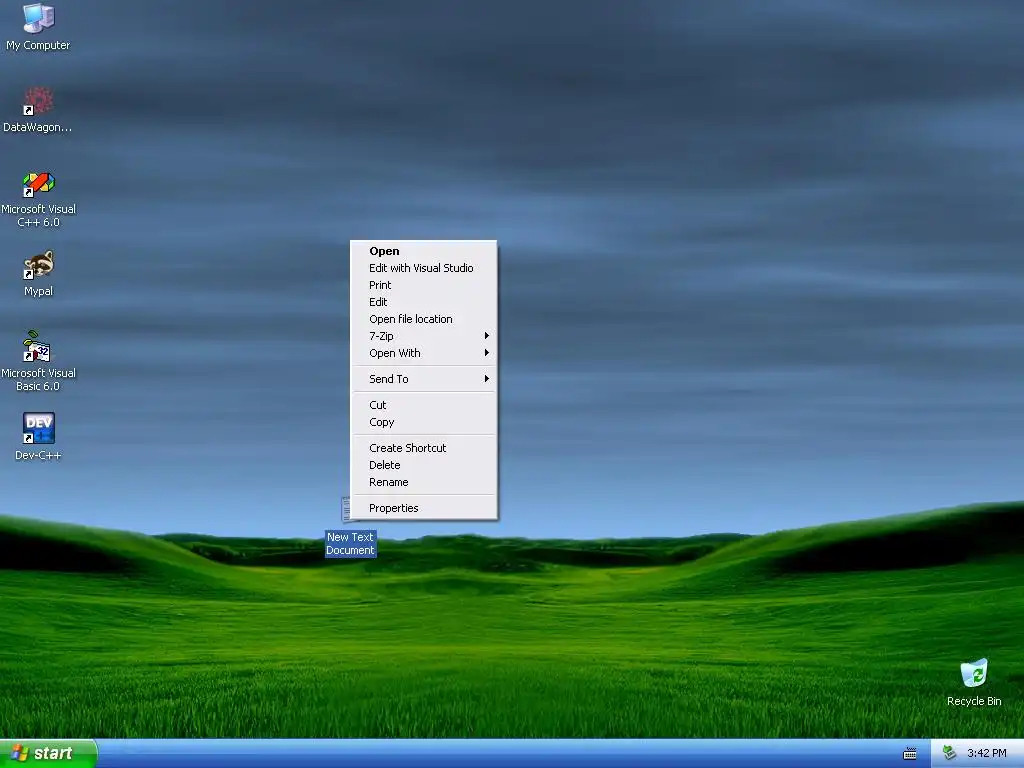This screenshot has width=1024, height=768.
Task: Choose Open in the context menu
Action: click(x=424, y=251)
